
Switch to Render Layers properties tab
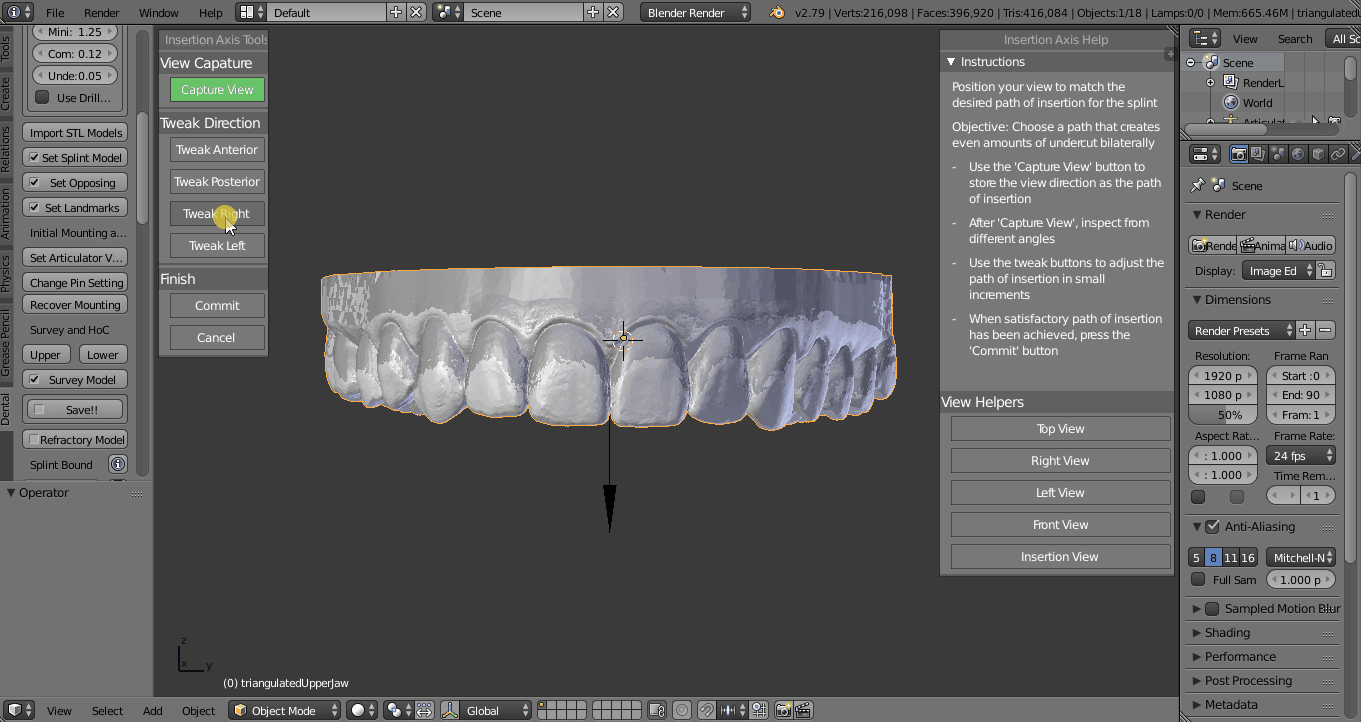(1258, 154)
